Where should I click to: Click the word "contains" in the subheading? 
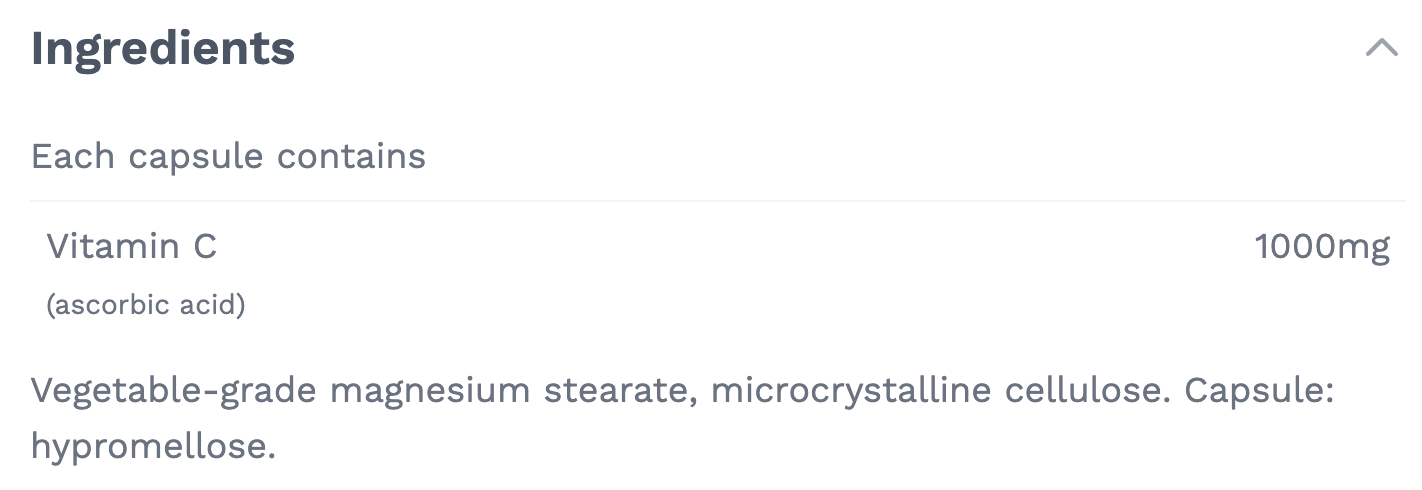(x=351, y=156)
